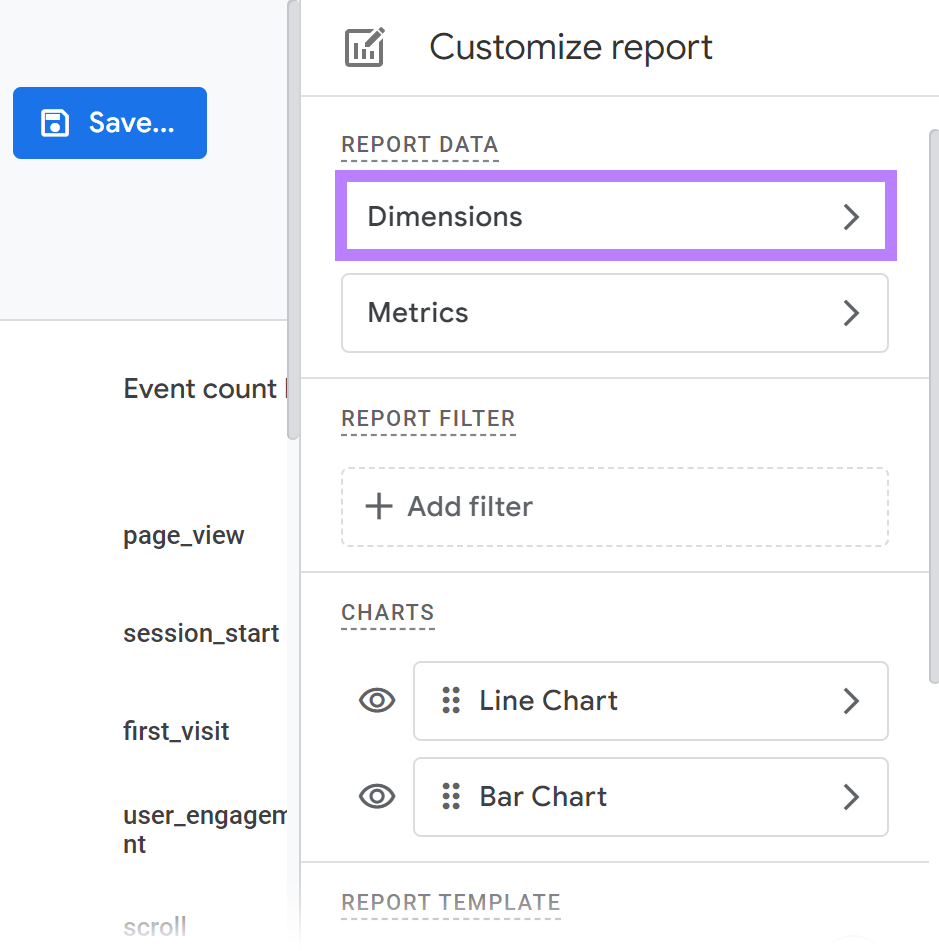Click the eye icon next to Line Chart

coord(376,701)
